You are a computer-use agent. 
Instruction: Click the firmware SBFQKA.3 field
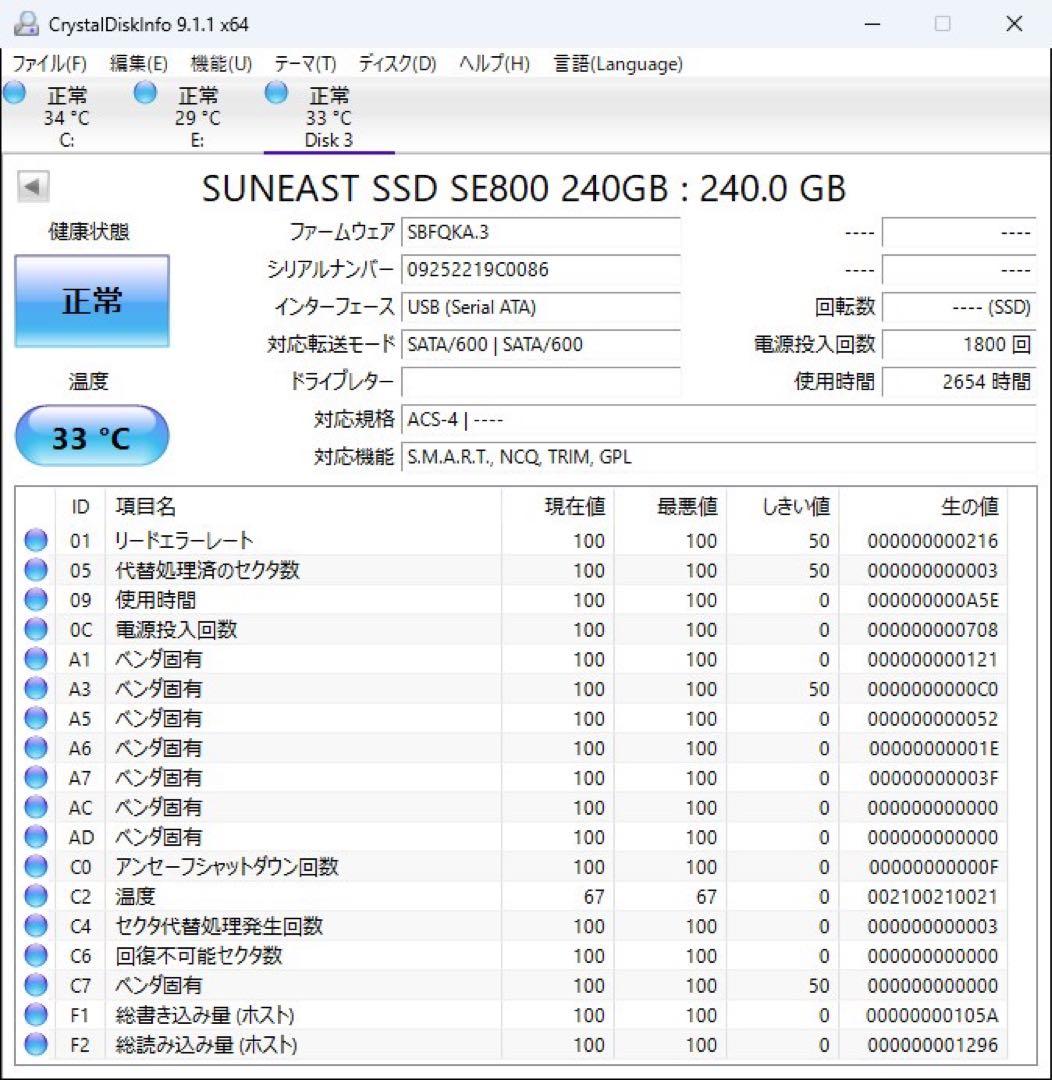(540, 233)
